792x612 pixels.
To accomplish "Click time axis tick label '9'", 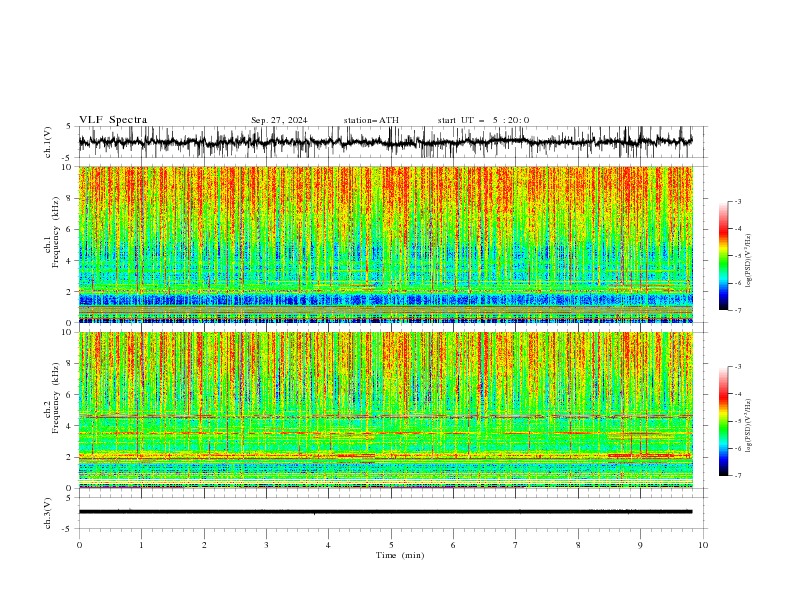I will tap(640, 545).
